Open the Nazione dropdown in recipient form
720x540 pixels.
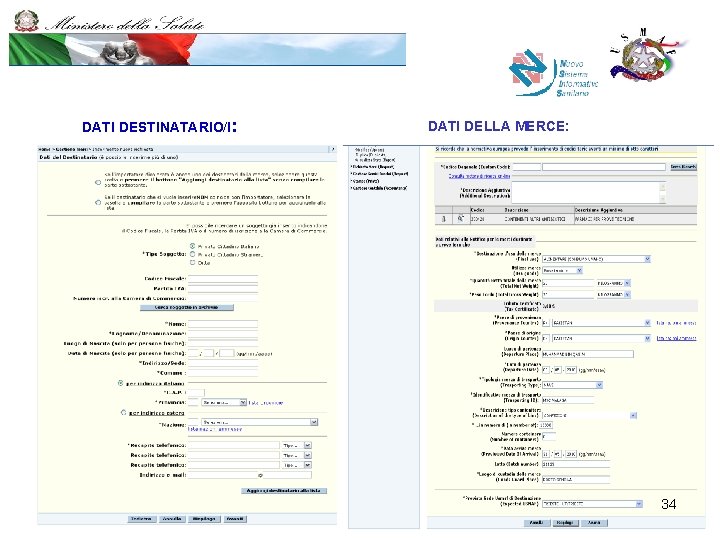(x=259, y=422)
